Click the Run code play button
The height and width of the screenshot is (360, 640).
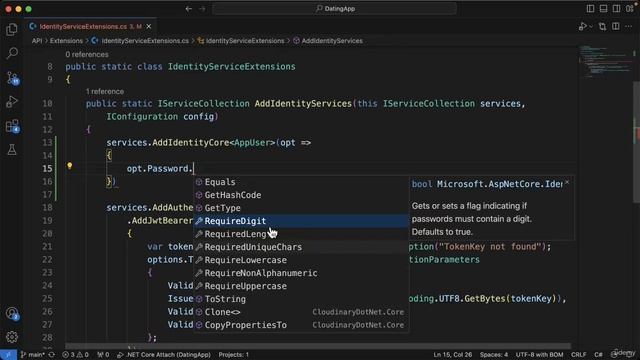(x=582, y=27)
